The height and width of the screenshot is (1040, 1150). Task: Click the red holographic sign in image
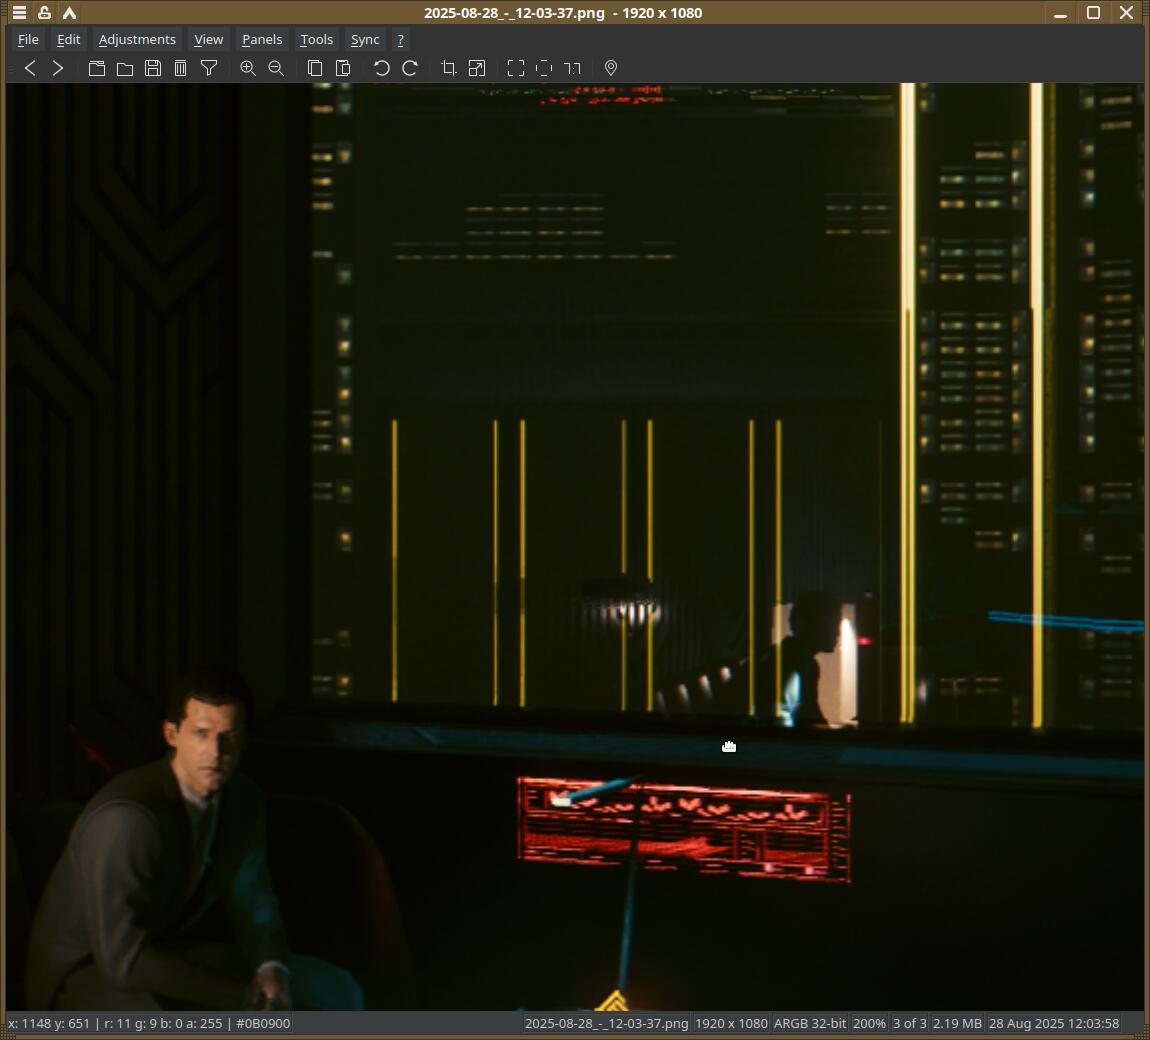coord(684,829)
